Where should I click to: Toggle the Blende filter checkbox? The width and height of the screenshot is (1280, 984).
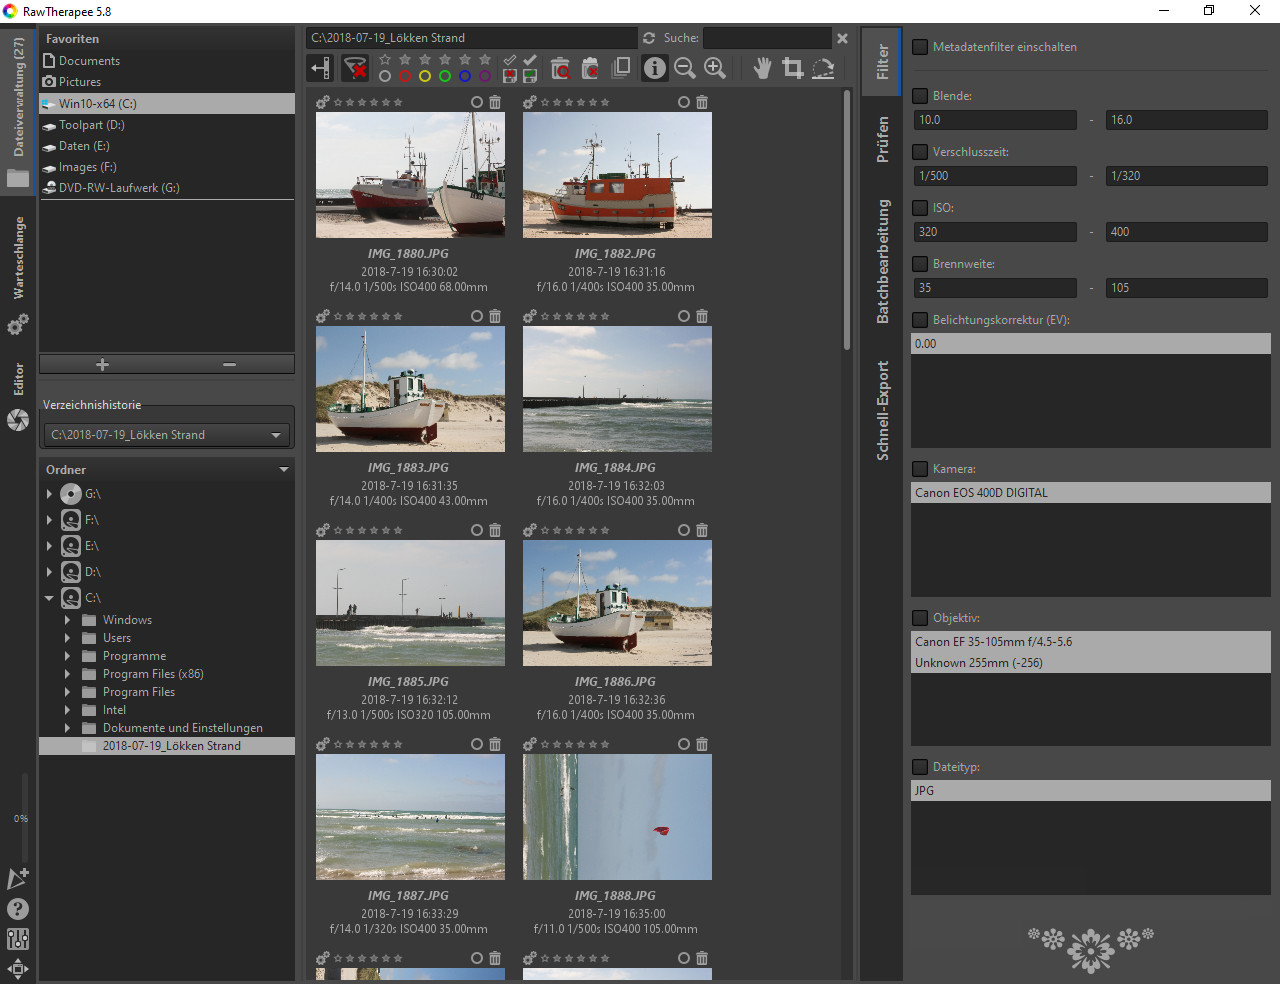click(x=920, y=96)
